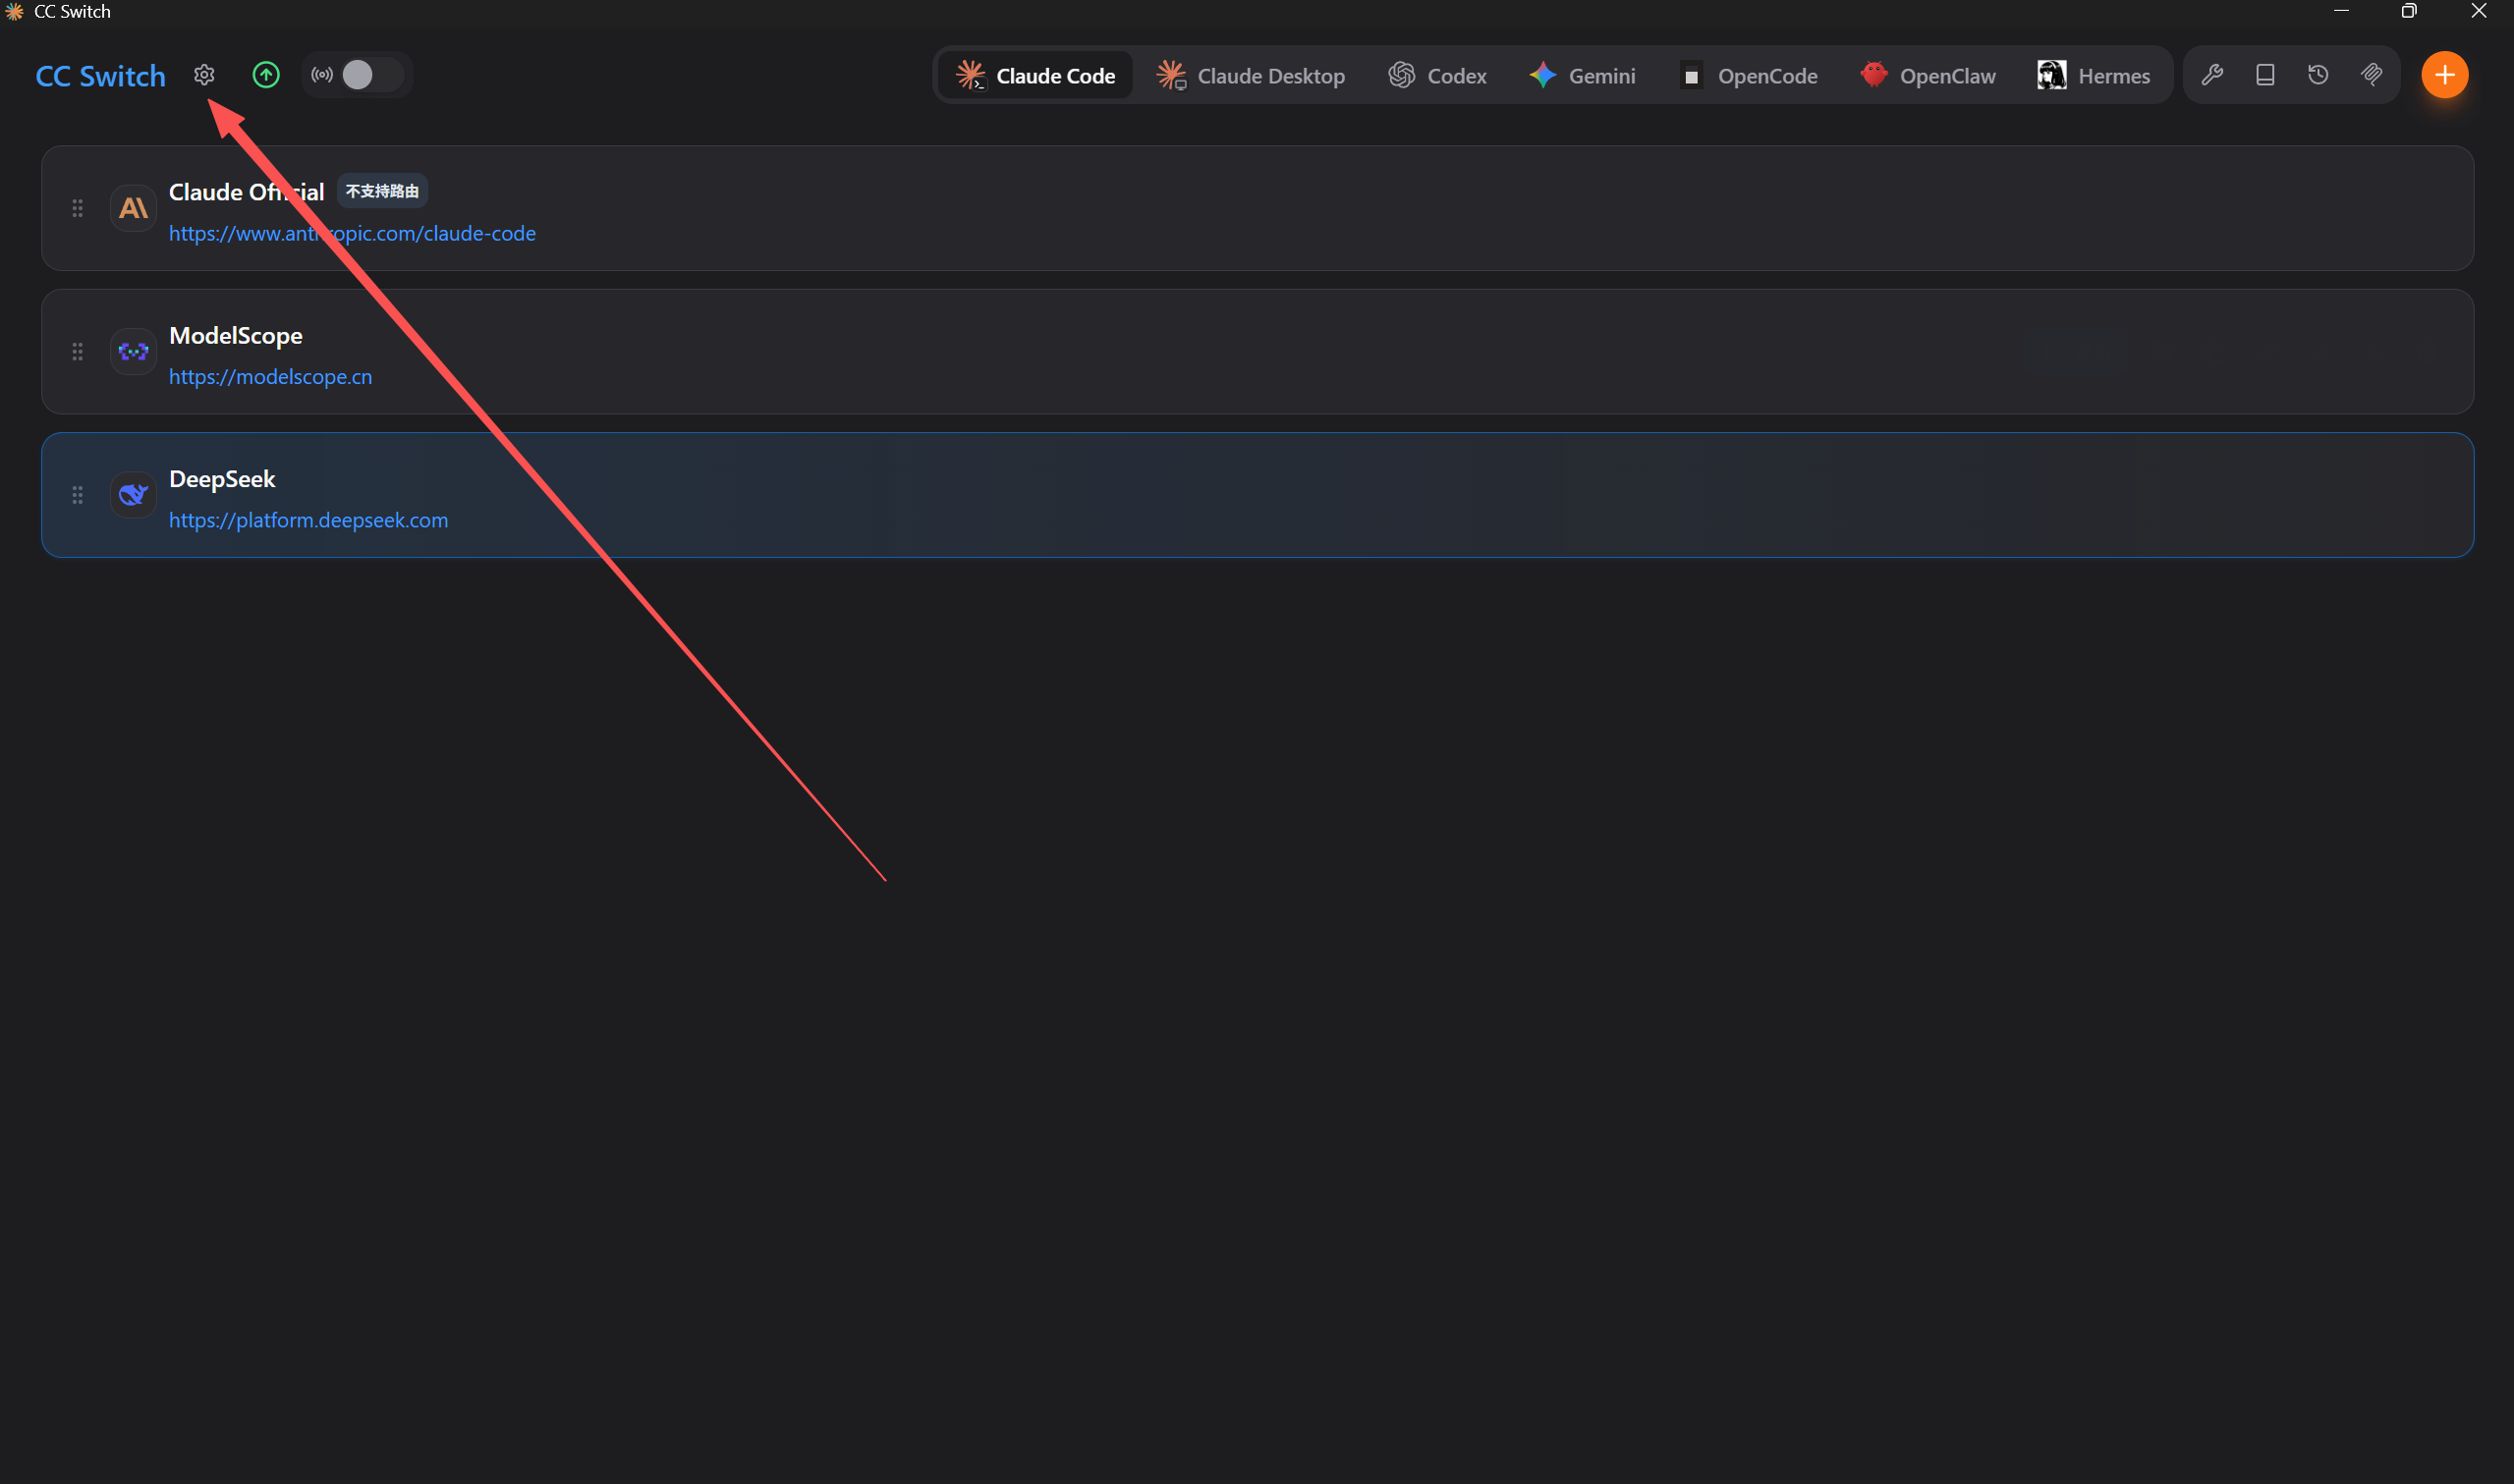The height and width of the screenshot is (1484, 2514).
Task: Click the CC Switch text in the title bar
Action: click(x=72, y=11)
